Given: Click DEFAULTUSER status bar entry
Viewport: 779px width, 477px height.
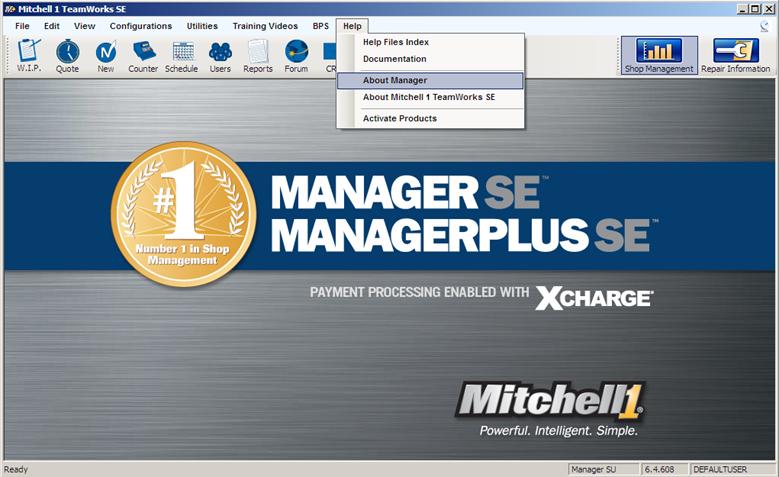Looking at the screenshot, I should click(733, 469).
